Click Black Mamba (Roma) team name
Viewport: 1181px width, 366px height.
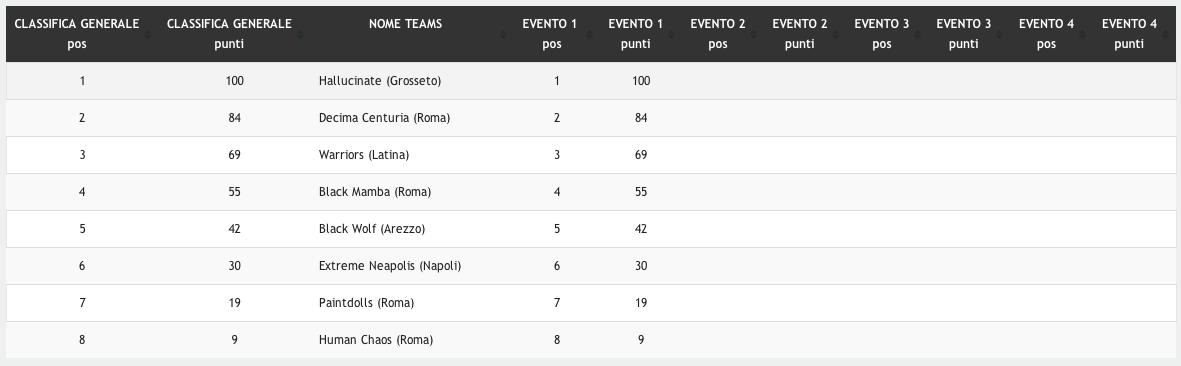374,192
